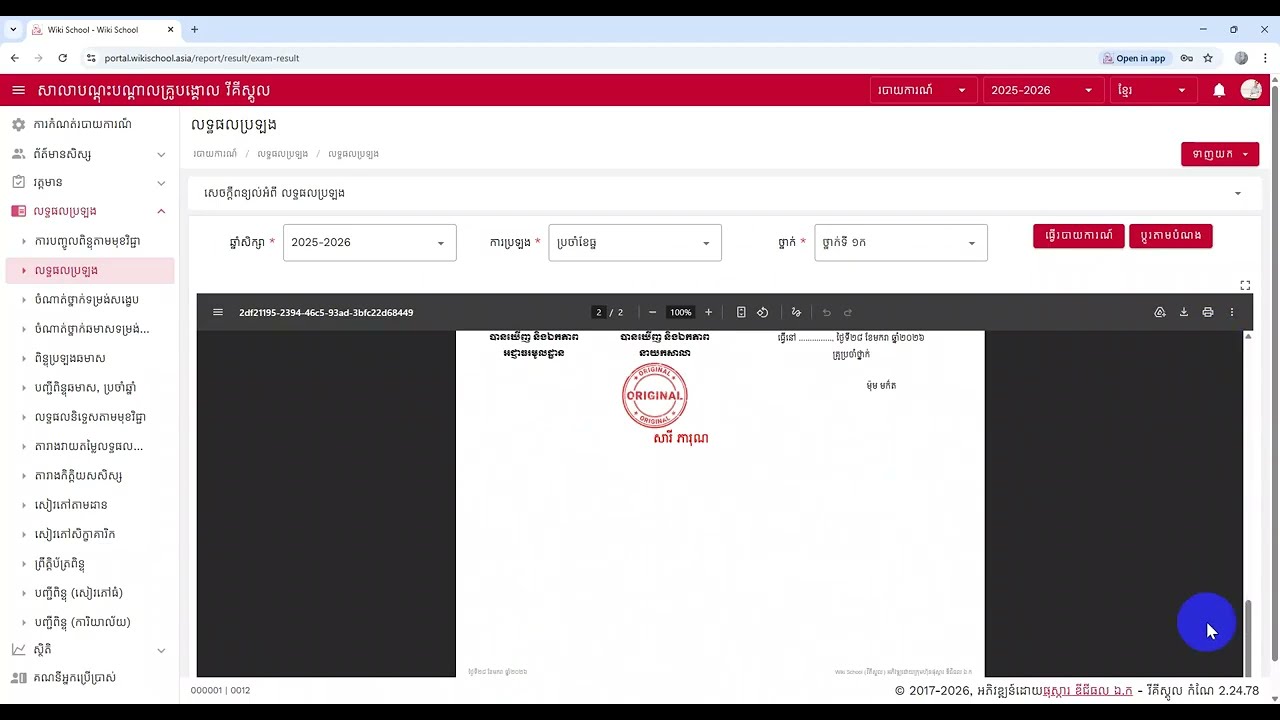This screenshot has height=720, width=1280.
Task: Print the PDF document
Action: pyautogui.click(x=1208, y=312)
